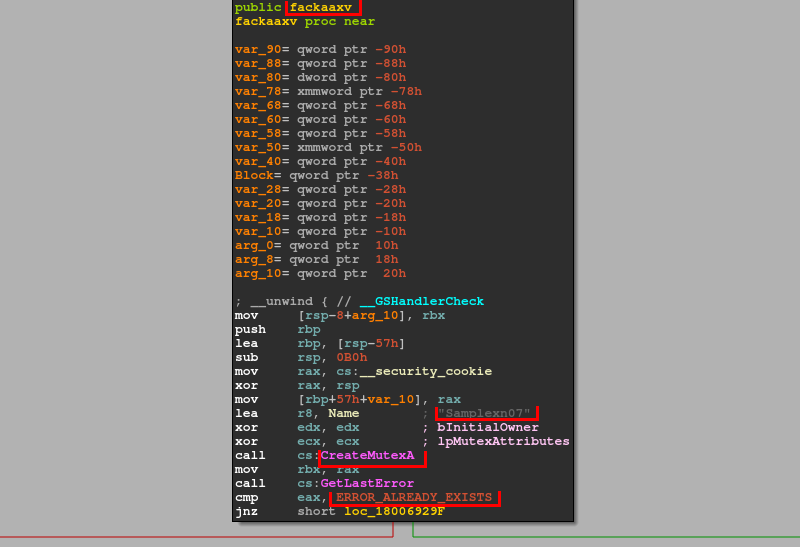Select the var_60 variable definition
The image size is (800, 547).
[x=320, y=119]
